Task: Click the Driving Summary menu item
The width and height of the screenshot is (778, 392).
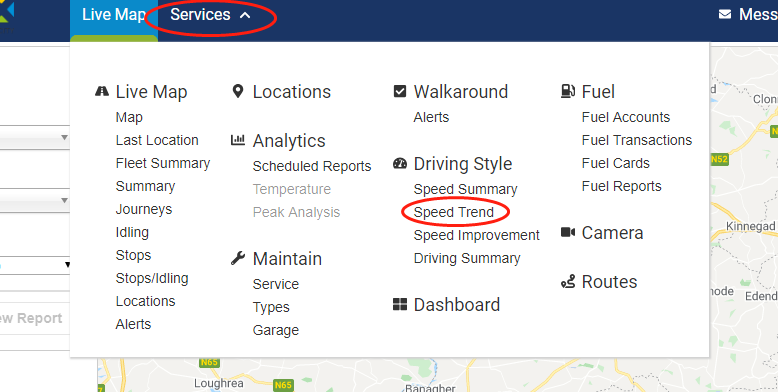Action: coord(467,259)
